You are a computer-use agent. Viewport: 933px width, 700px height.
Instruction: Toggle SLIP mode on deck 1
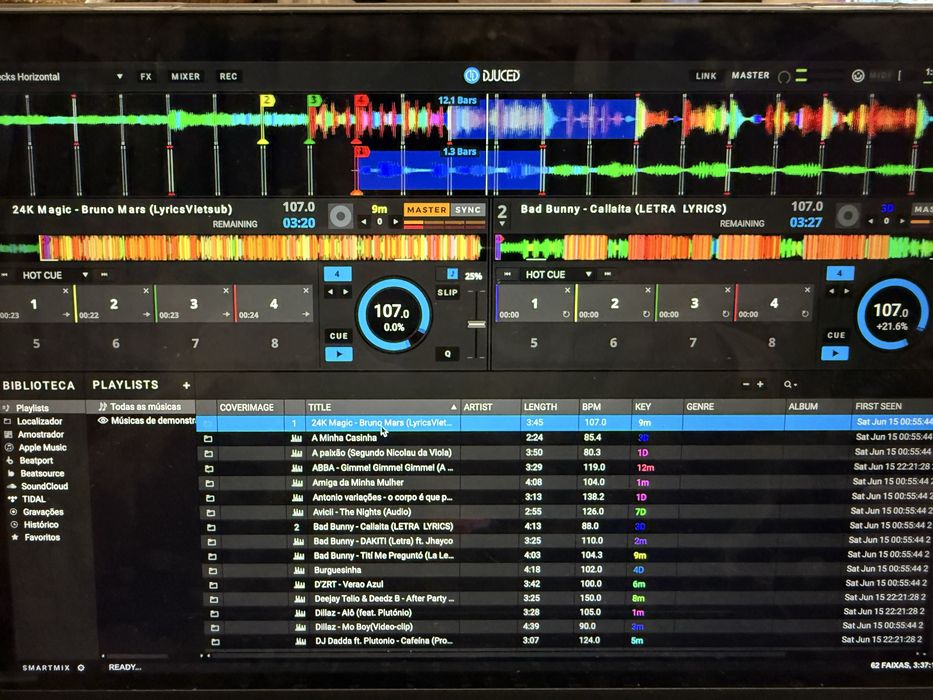(447, 292)
